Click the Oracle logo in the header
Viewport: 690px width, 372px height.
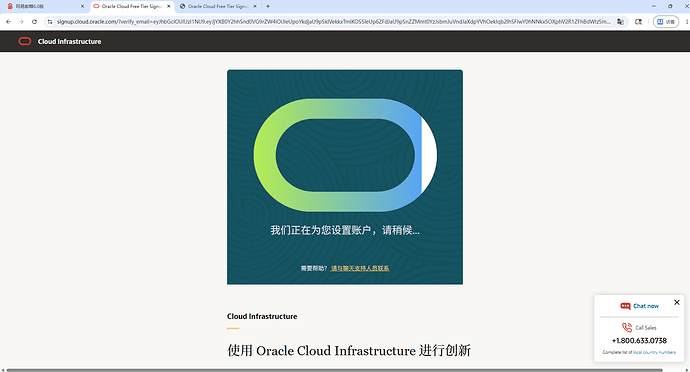pos(25,41)
